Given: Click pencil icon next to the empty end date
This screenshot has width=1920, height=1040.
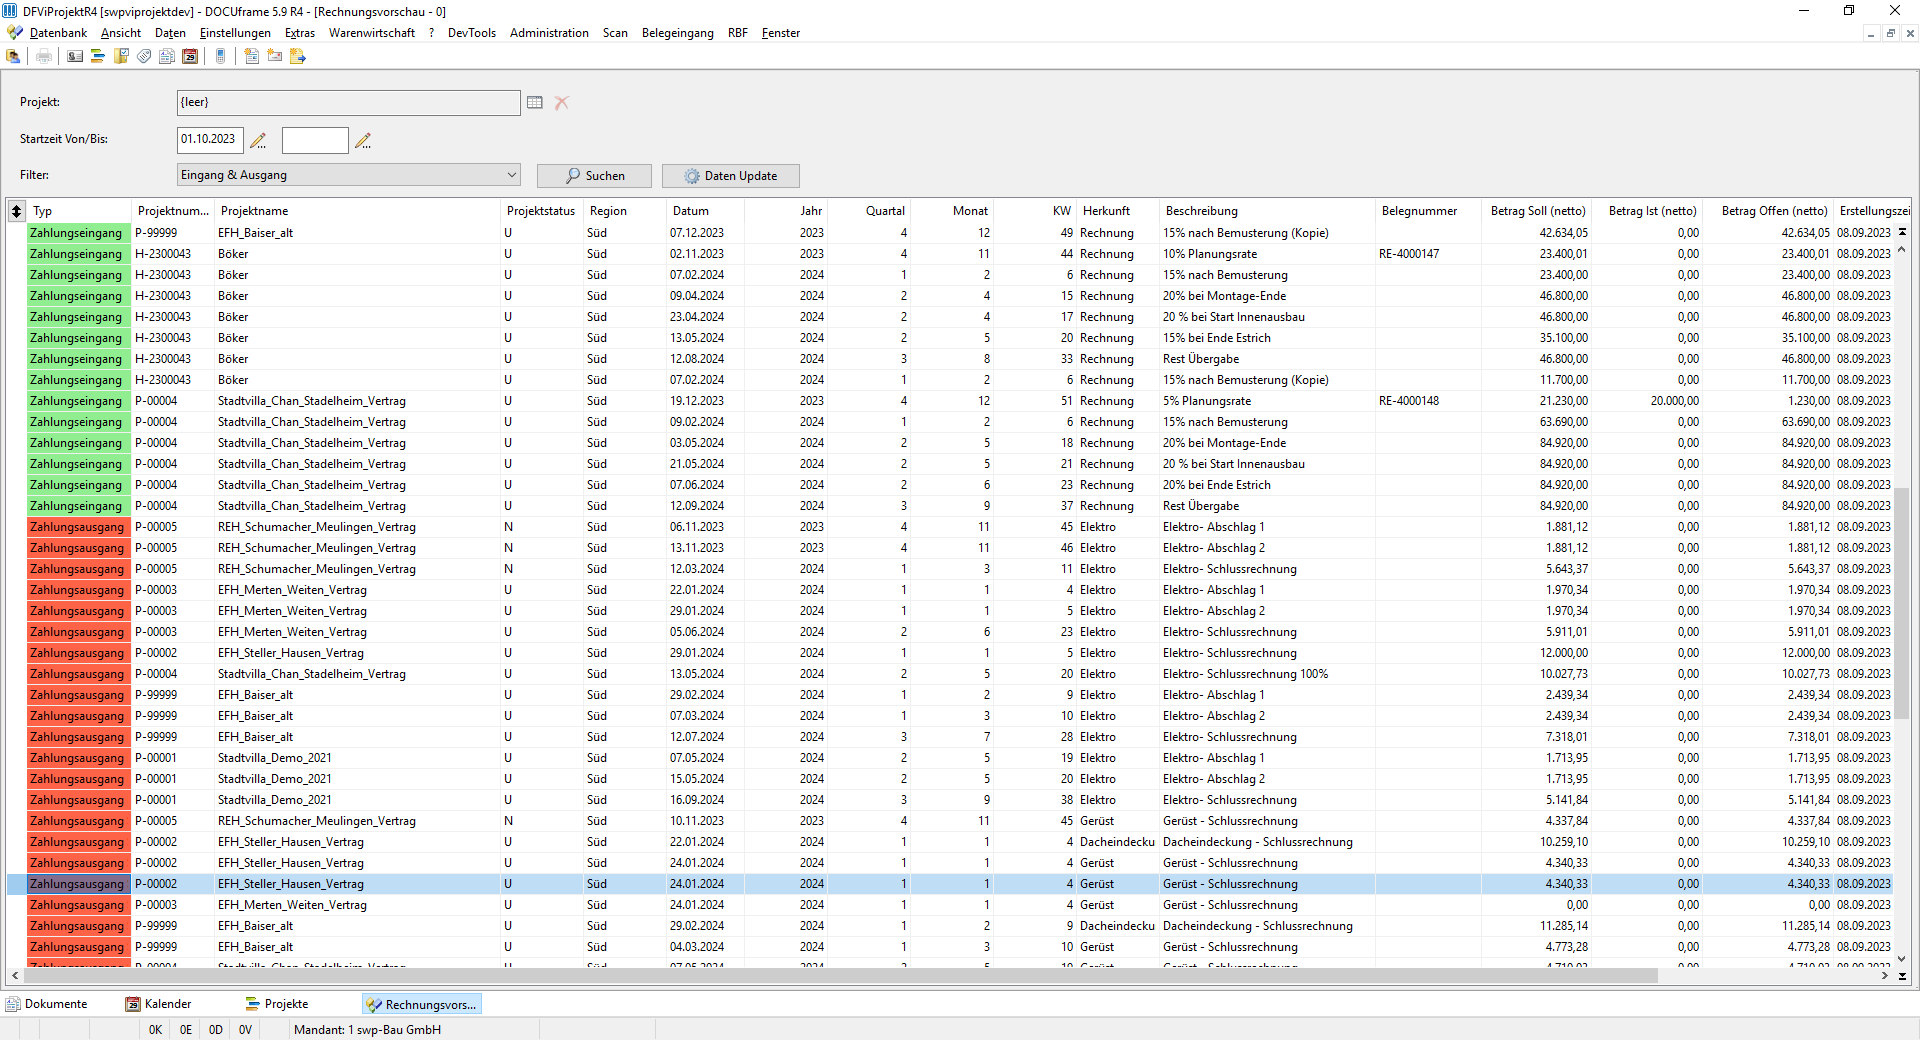Looking at the screenshot, I should pos(363,141).
